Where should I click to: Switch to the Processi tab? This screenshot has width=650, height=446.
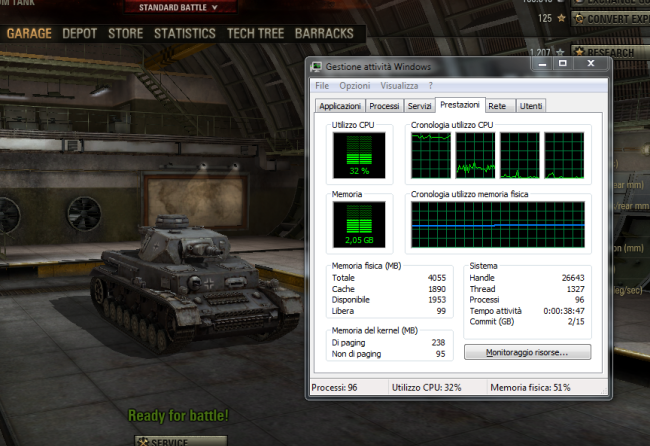point(384,105)
